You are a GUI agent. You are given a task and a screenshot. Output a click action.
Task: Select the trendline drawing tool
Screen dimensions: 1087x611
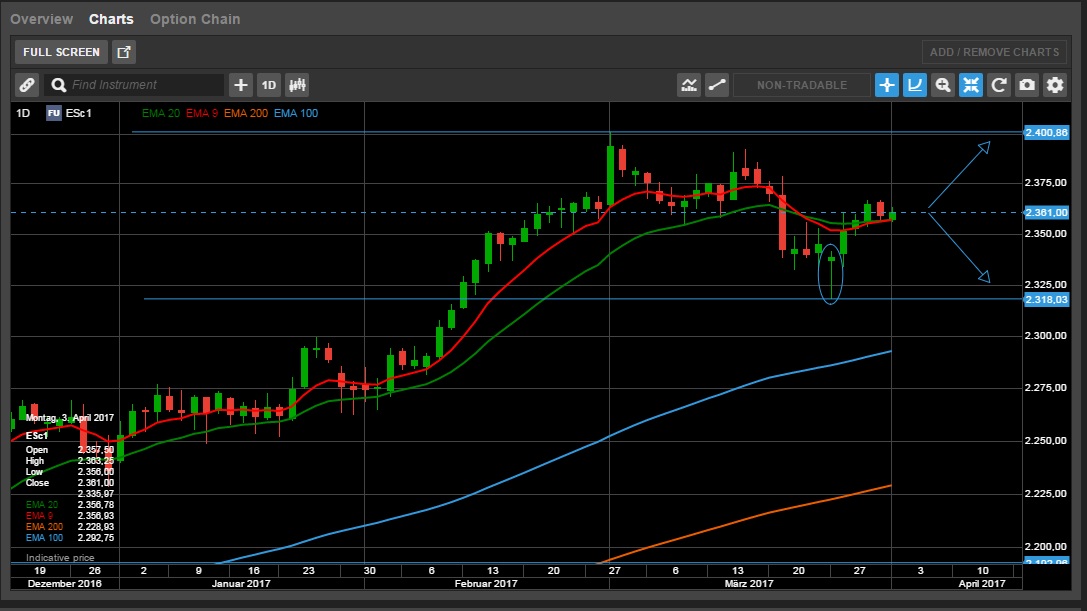click(x=717, y=85)
